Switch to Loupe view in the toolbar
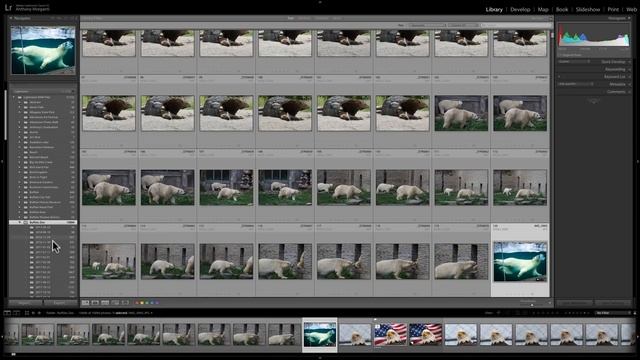This screenshot has height=360, width=640. coord(95,303)
